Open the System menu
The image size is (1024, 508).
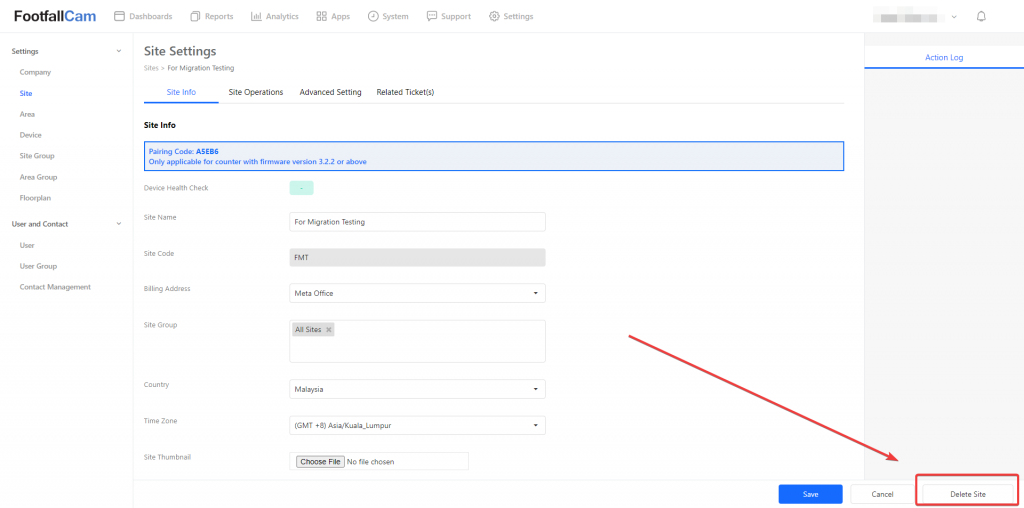tap(387, 16)
